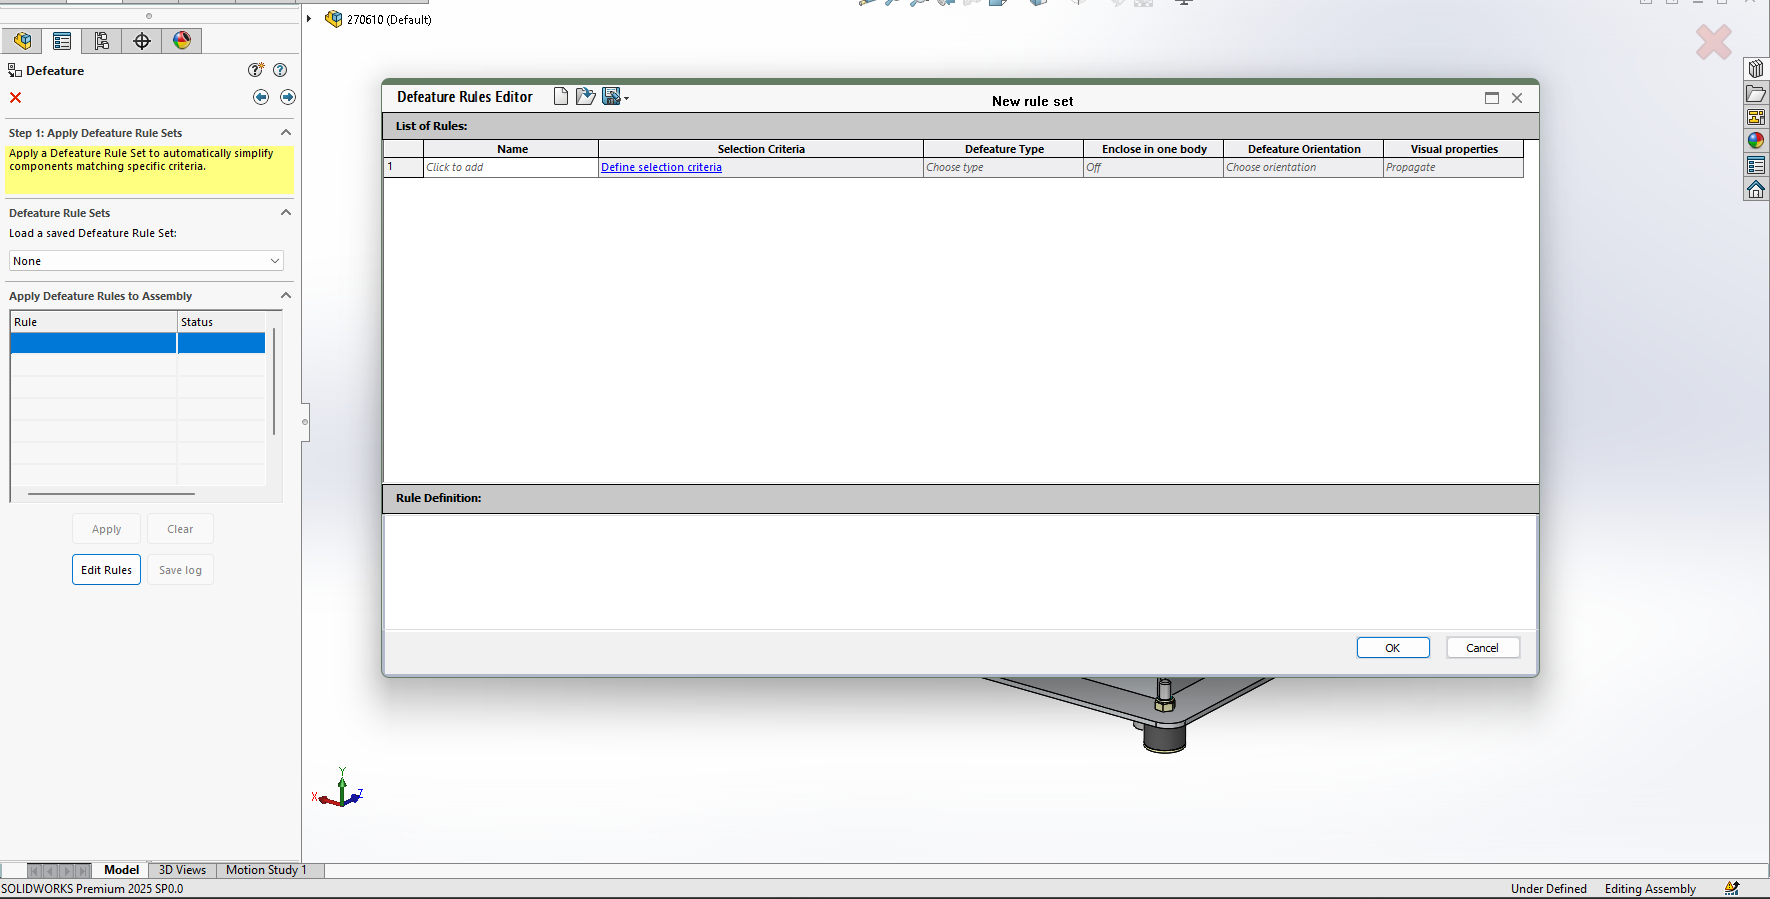The width and height of the screenshot is (1770, 899).
Task: Click the red X to cancel Defeature
Action: click(x=16, y=98)
